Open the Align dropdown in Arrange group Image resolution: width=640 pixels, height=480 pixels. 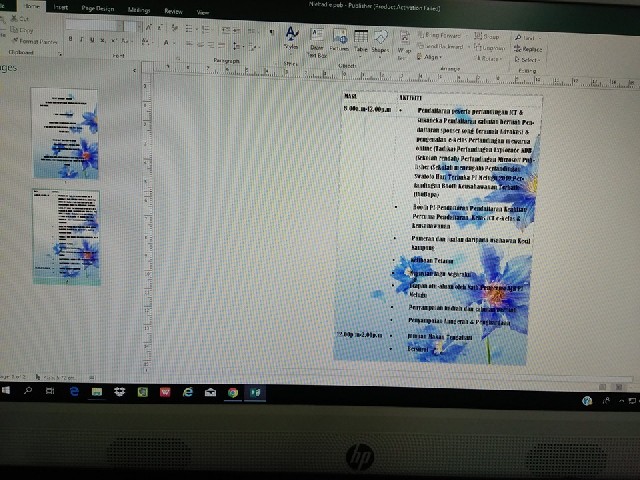(431, 57)
